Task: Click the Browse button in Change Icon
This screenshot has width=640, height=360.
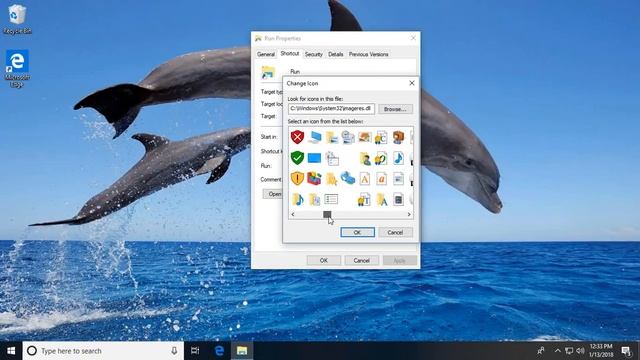Action: click(395, 109)
